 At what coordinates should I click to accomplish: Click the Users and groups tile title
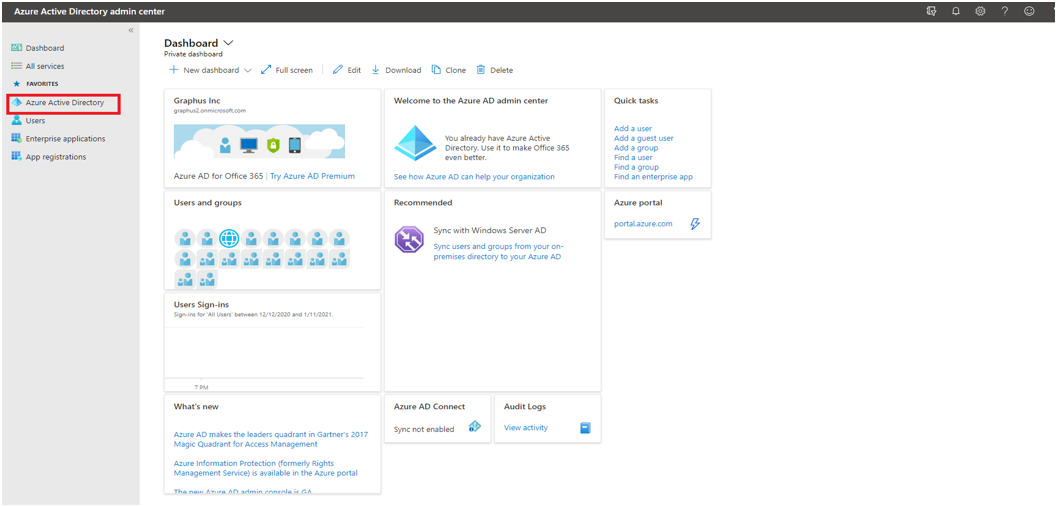point(208,202)
